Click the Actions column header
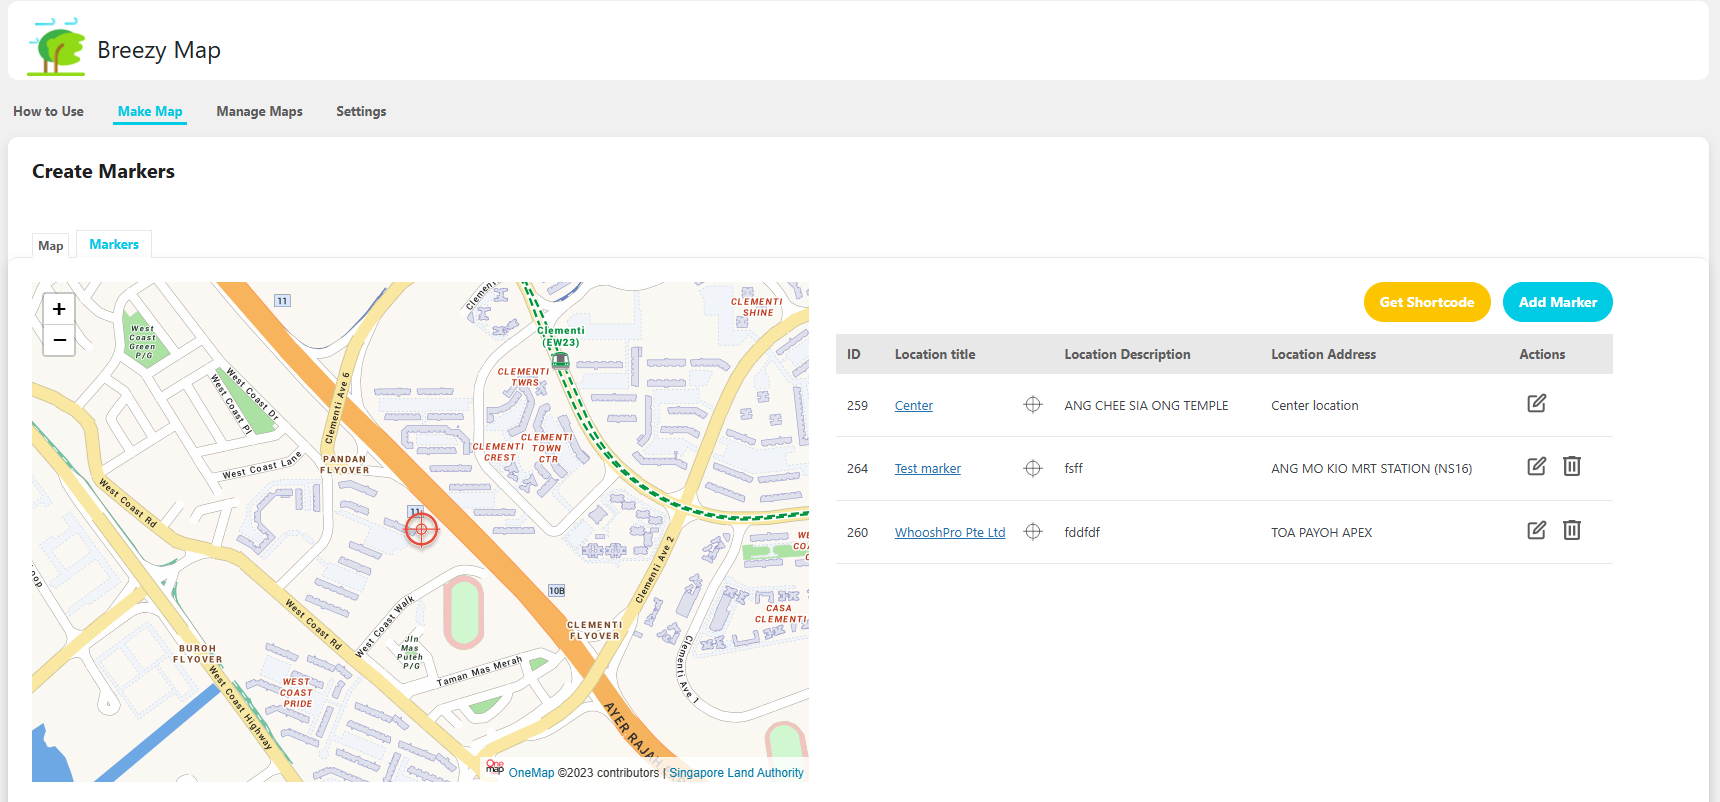Viewport: 1720px width, 802px height. point(1542,354)
